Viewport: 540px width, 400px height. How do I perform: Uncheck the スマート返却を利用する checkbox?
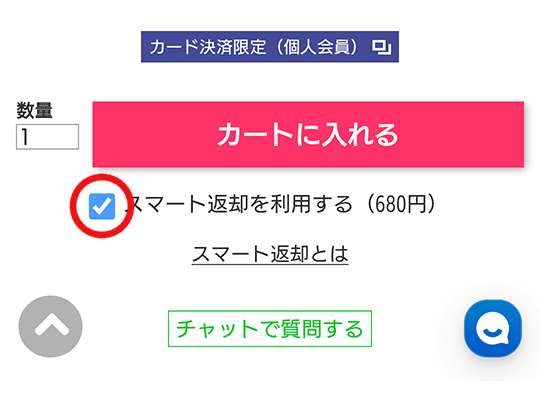pos(102,206)
